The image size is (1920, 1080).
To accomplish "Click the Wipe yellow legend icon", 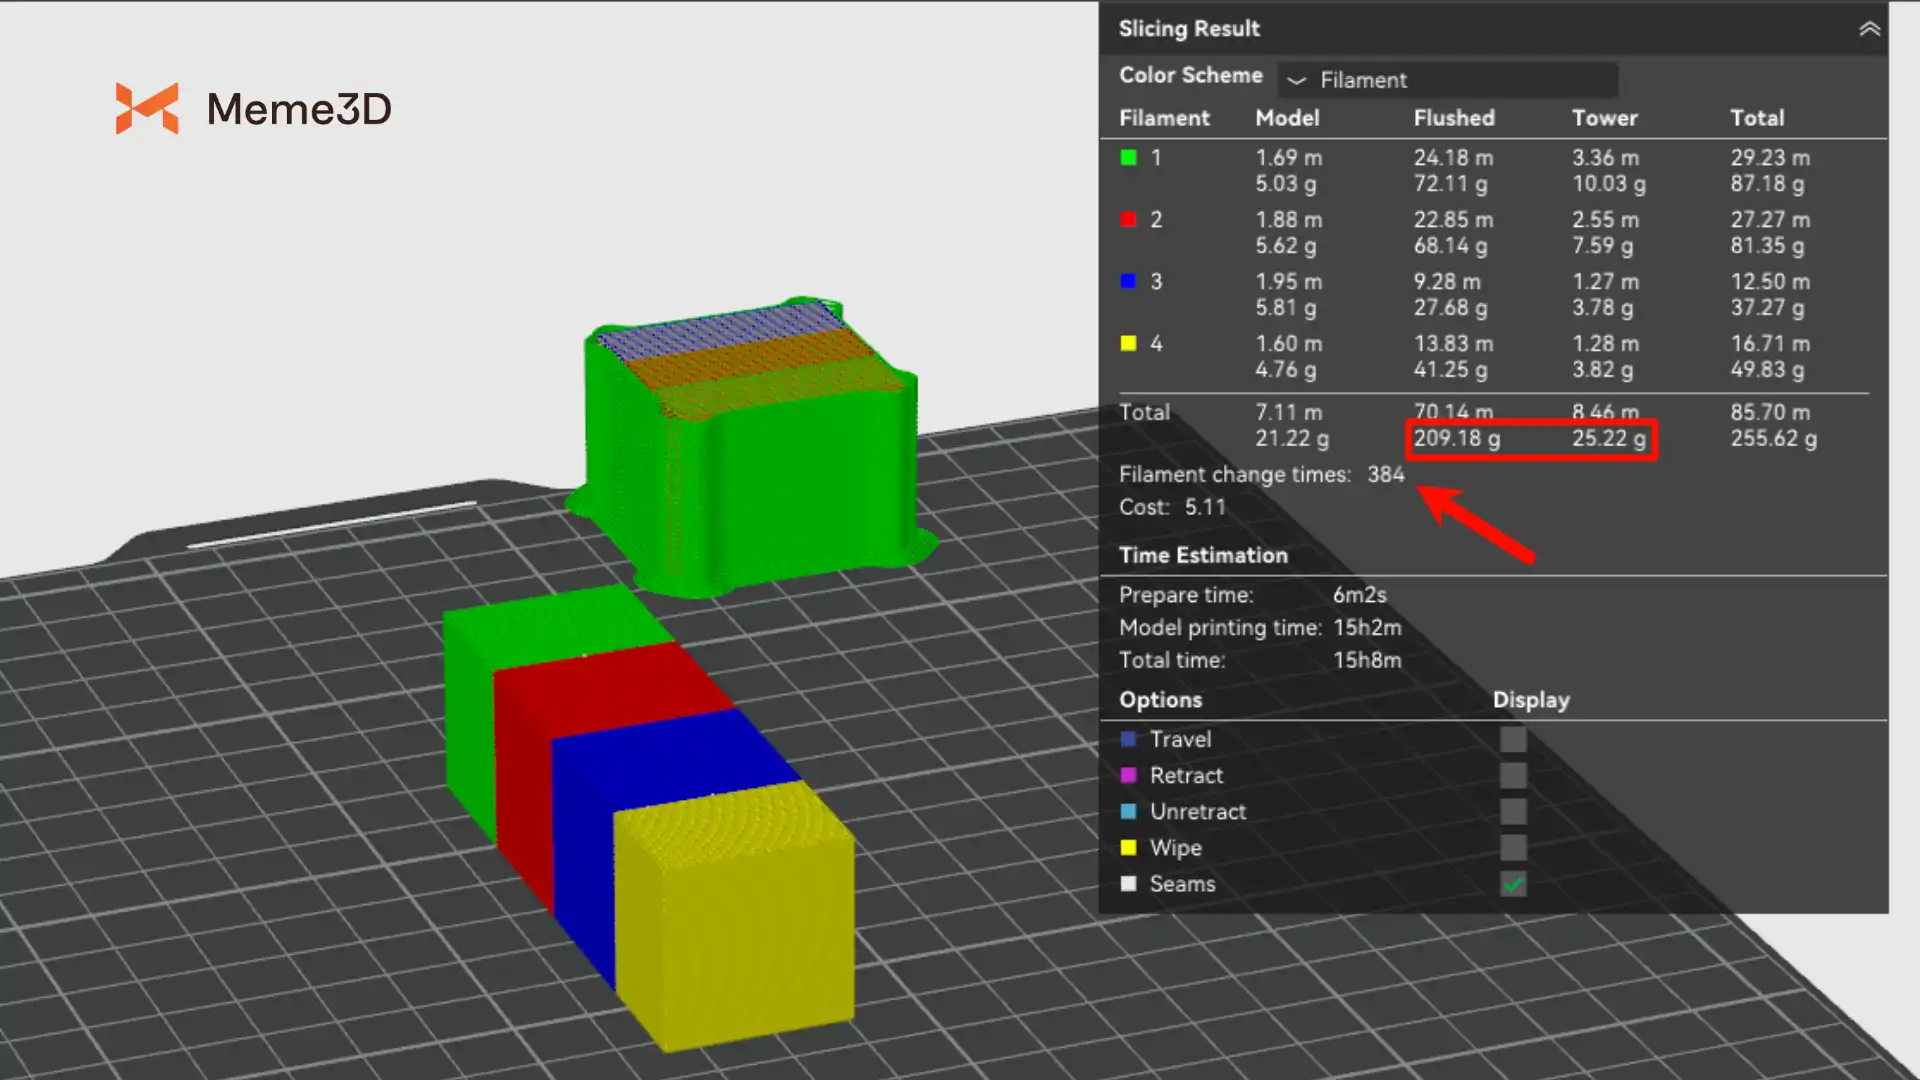I will [x=1129, y=848].
